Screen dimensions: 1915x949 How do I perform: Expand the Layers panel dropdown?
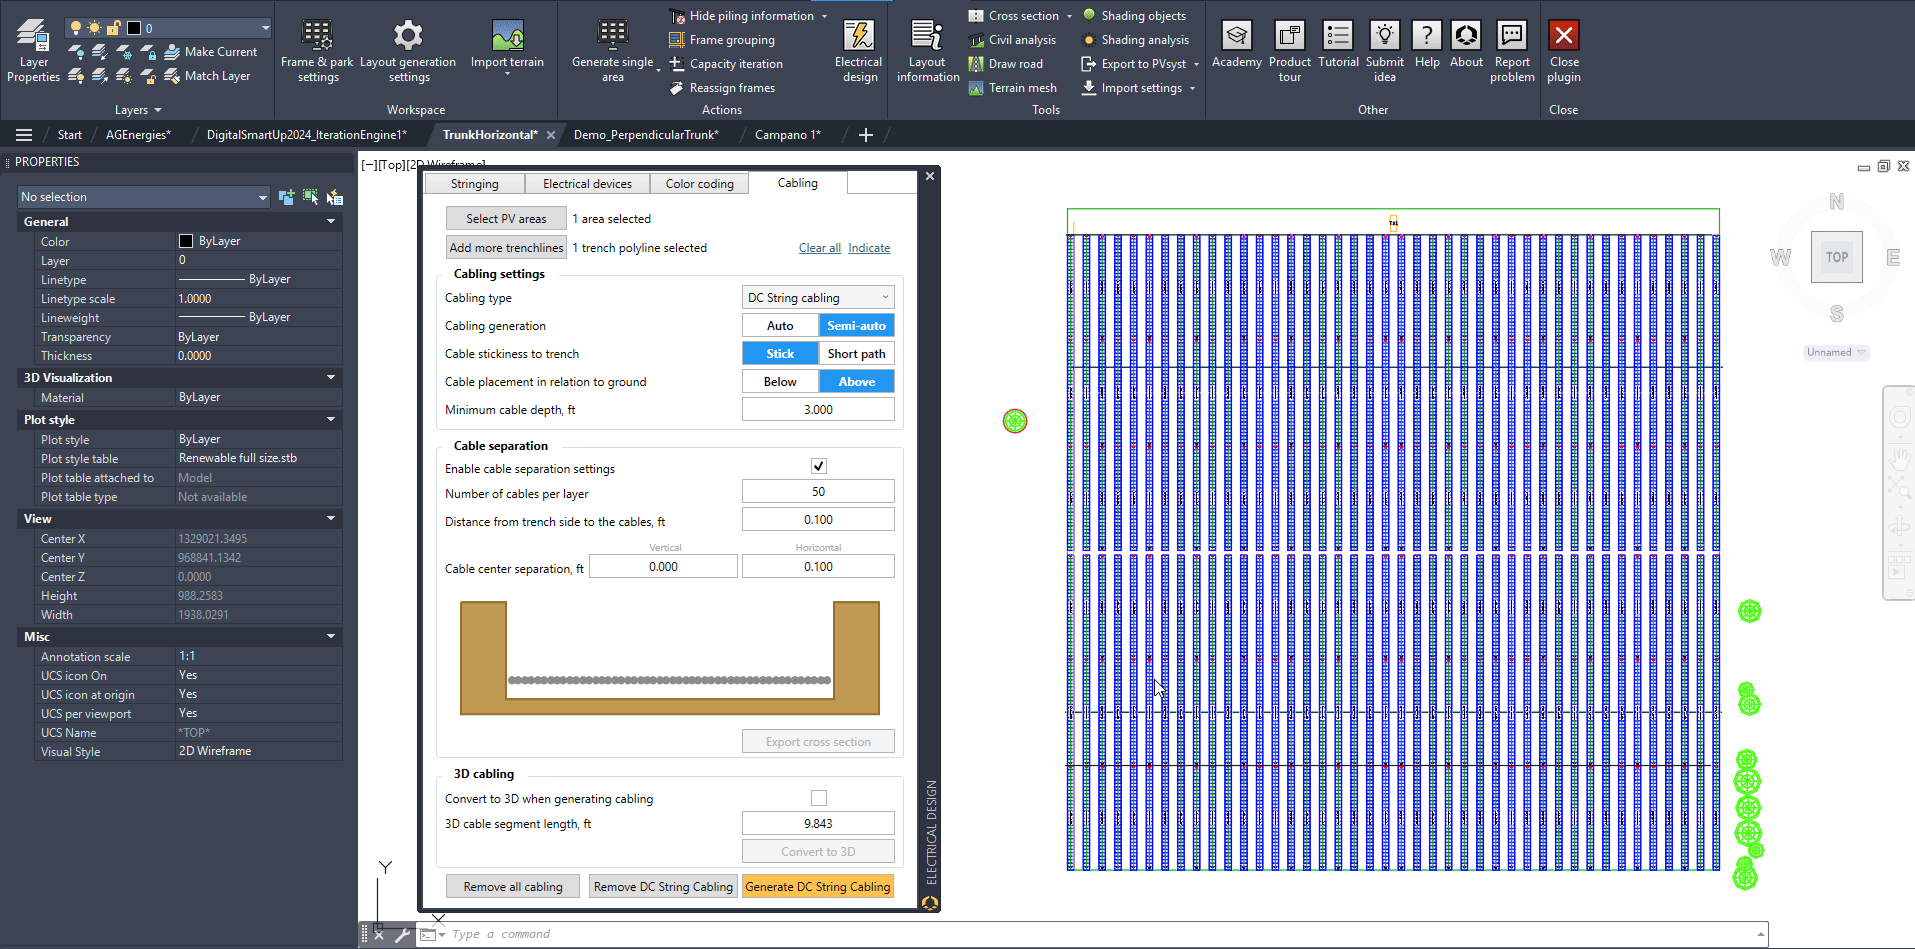tap(138, 110)
